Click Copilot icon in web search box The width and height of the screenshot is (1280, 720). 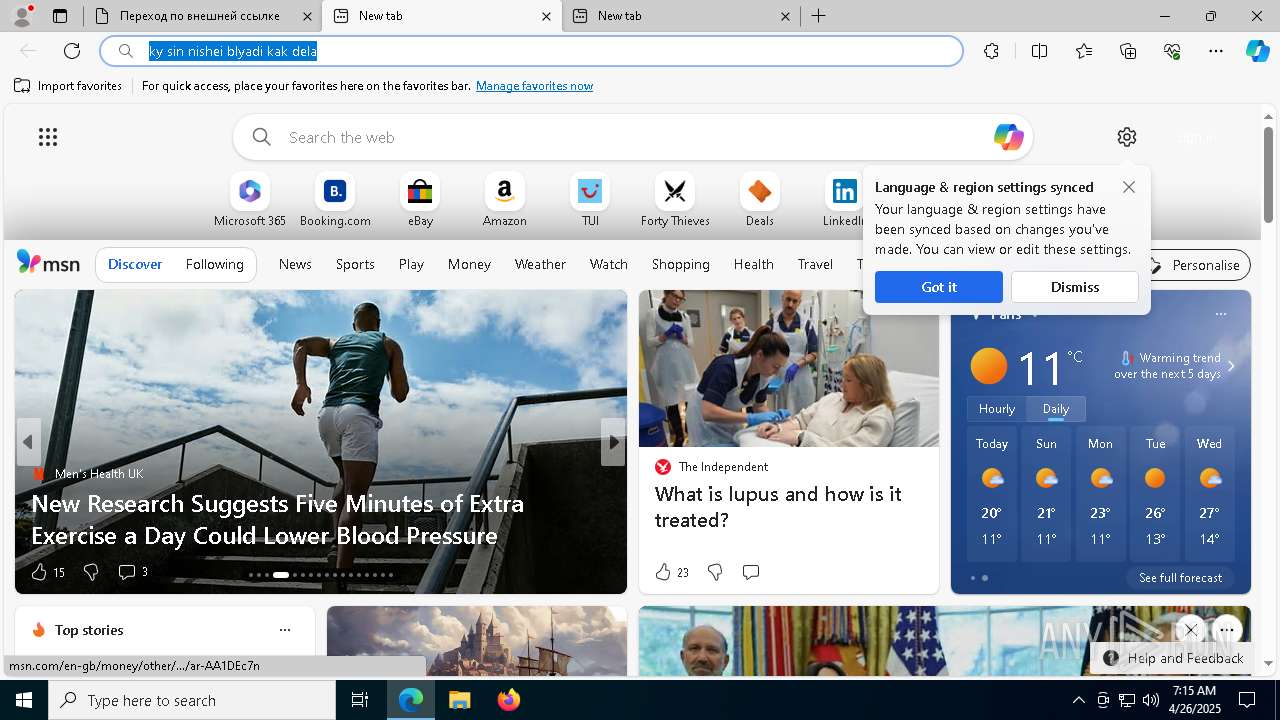pos(1008,137)
